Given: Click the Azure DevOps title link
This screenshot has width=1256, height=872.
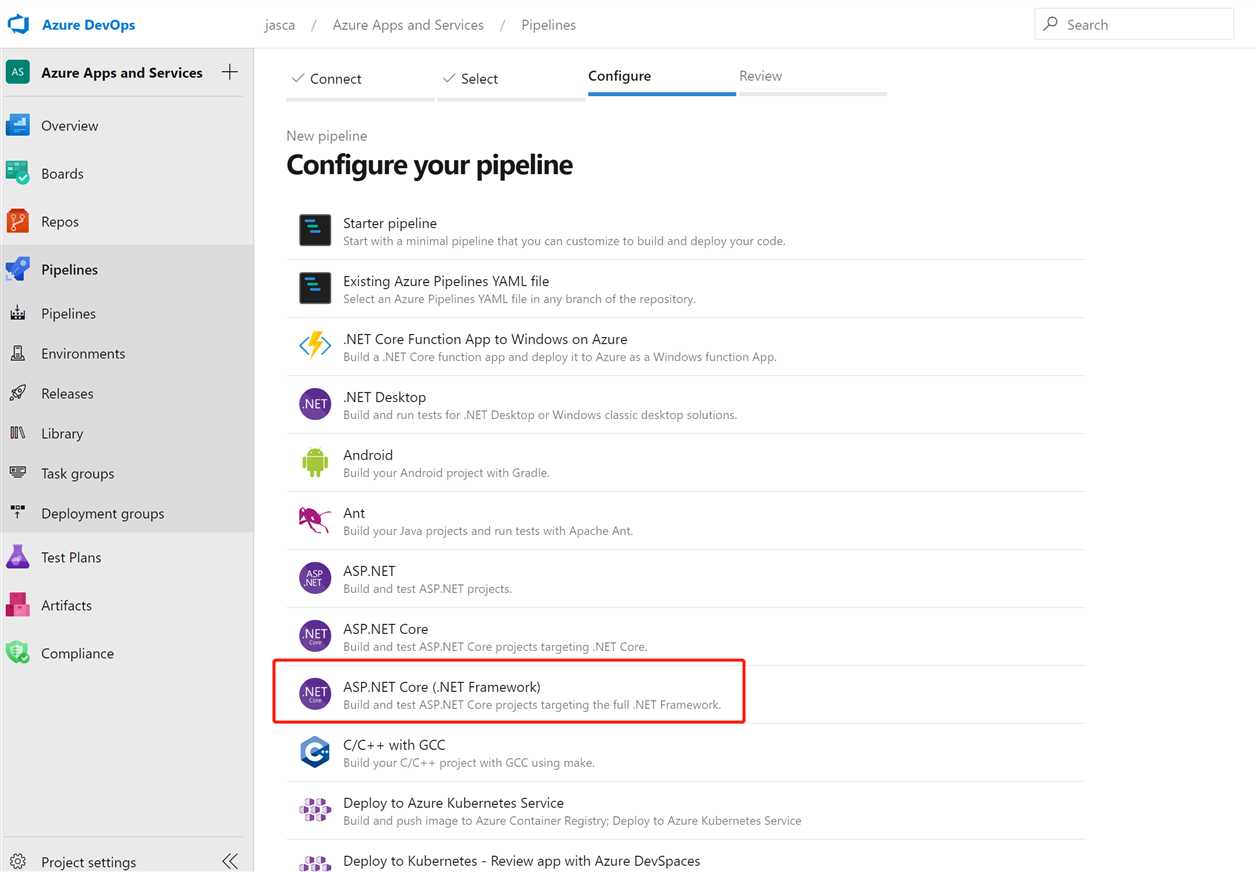Looking at the screenshot, I should tap(88, 25).
